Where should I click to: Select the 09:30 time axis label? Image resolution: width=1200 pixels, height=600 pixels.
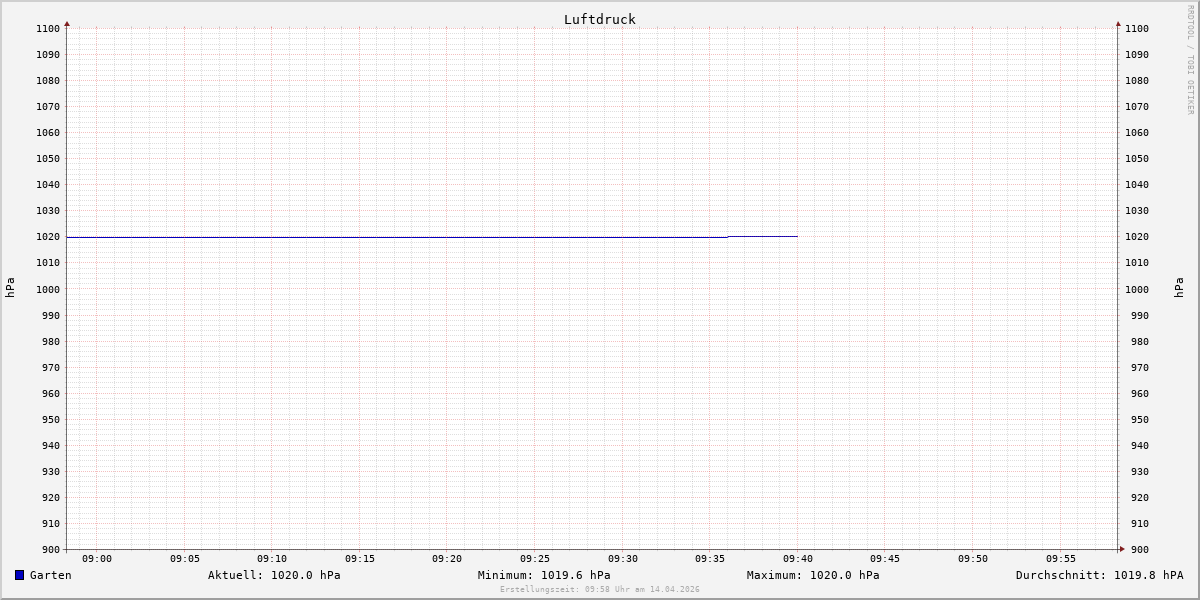coord(622,559)
